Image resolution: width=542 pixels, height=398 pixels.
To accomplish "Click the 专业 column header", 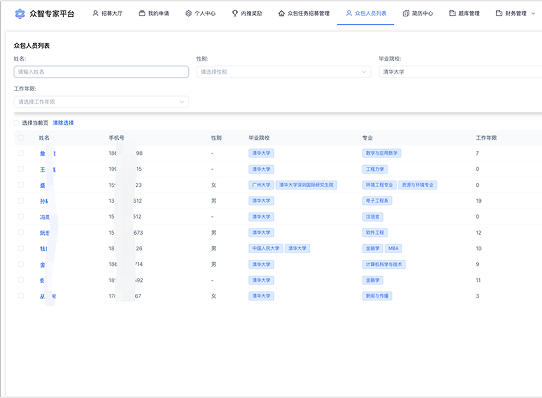I will pos(367,138).
